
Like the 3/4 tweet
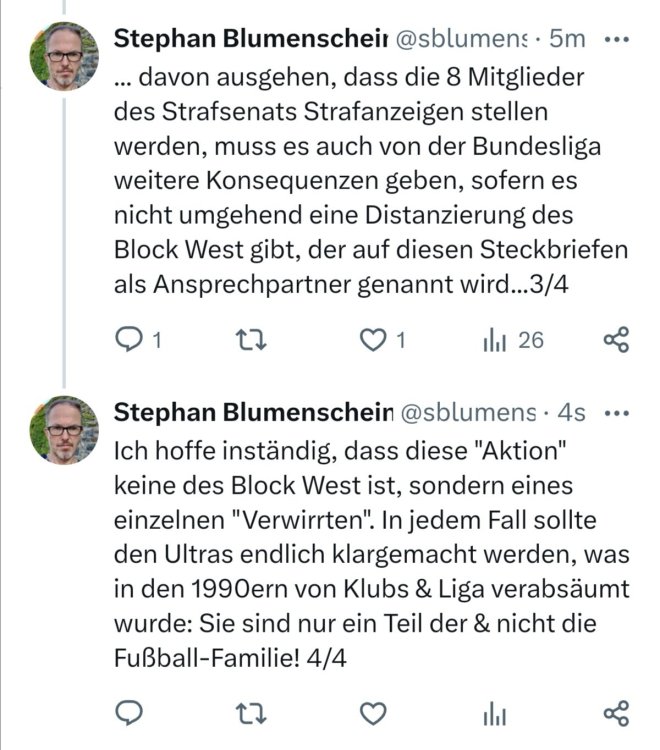tap(373, 341)
